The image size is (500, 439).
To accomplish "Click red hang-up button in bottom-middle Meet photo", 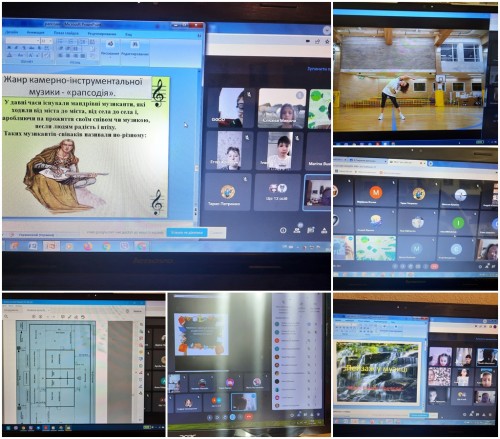I will [x=249, y=417].
